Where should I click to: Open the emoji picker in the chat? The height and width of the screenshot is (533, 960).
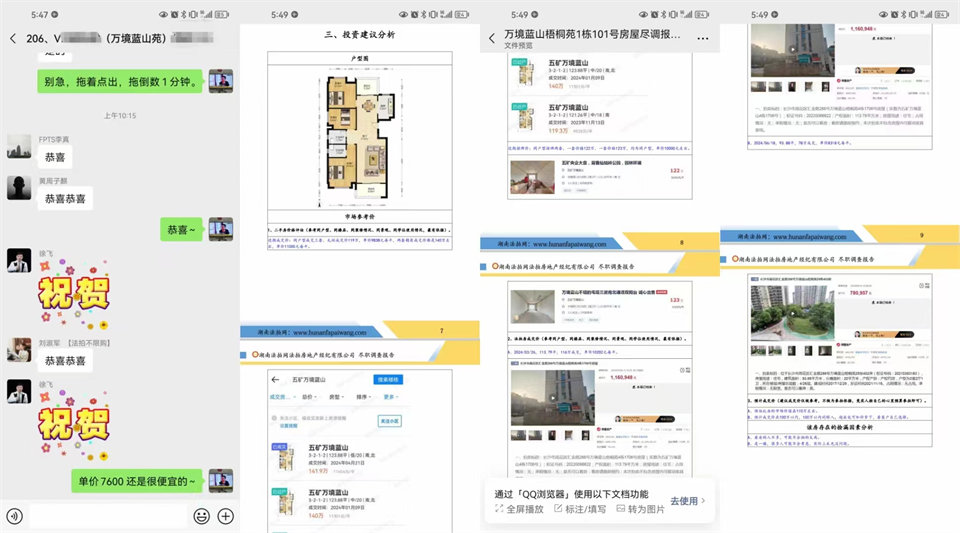pos(201,516)
